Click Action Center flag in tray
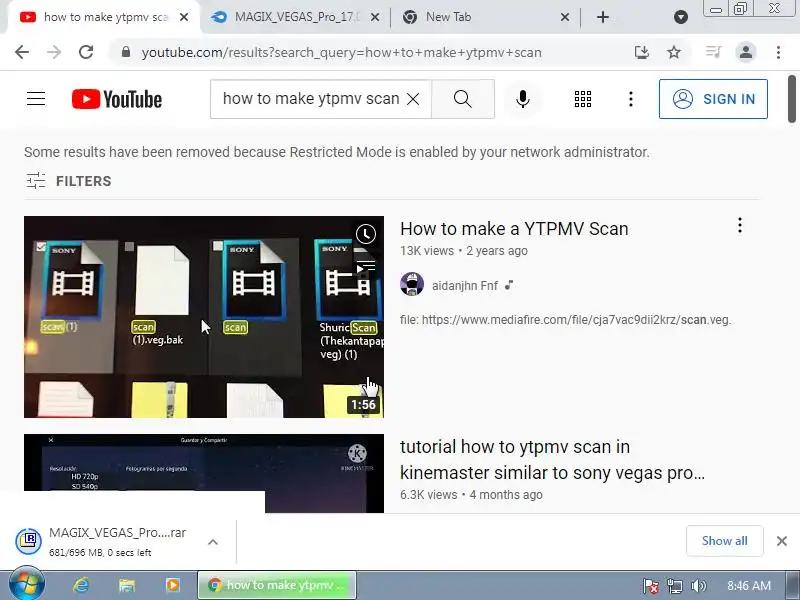This screenshot has height=600, width=800. click(651, 586)
